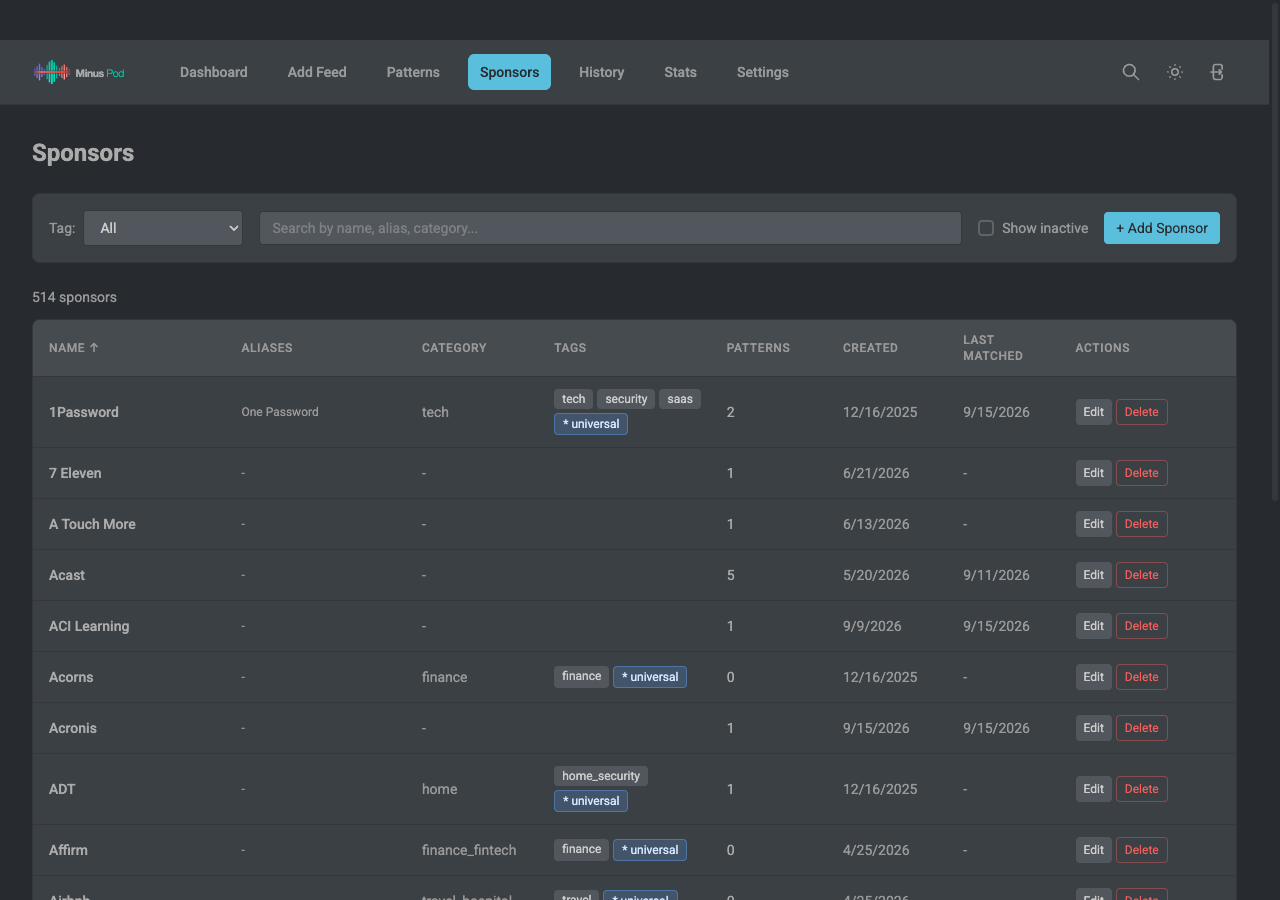Delete the A Touch More sponsor
This screenshot has height=900, width=1280.
pos(1141,524)
